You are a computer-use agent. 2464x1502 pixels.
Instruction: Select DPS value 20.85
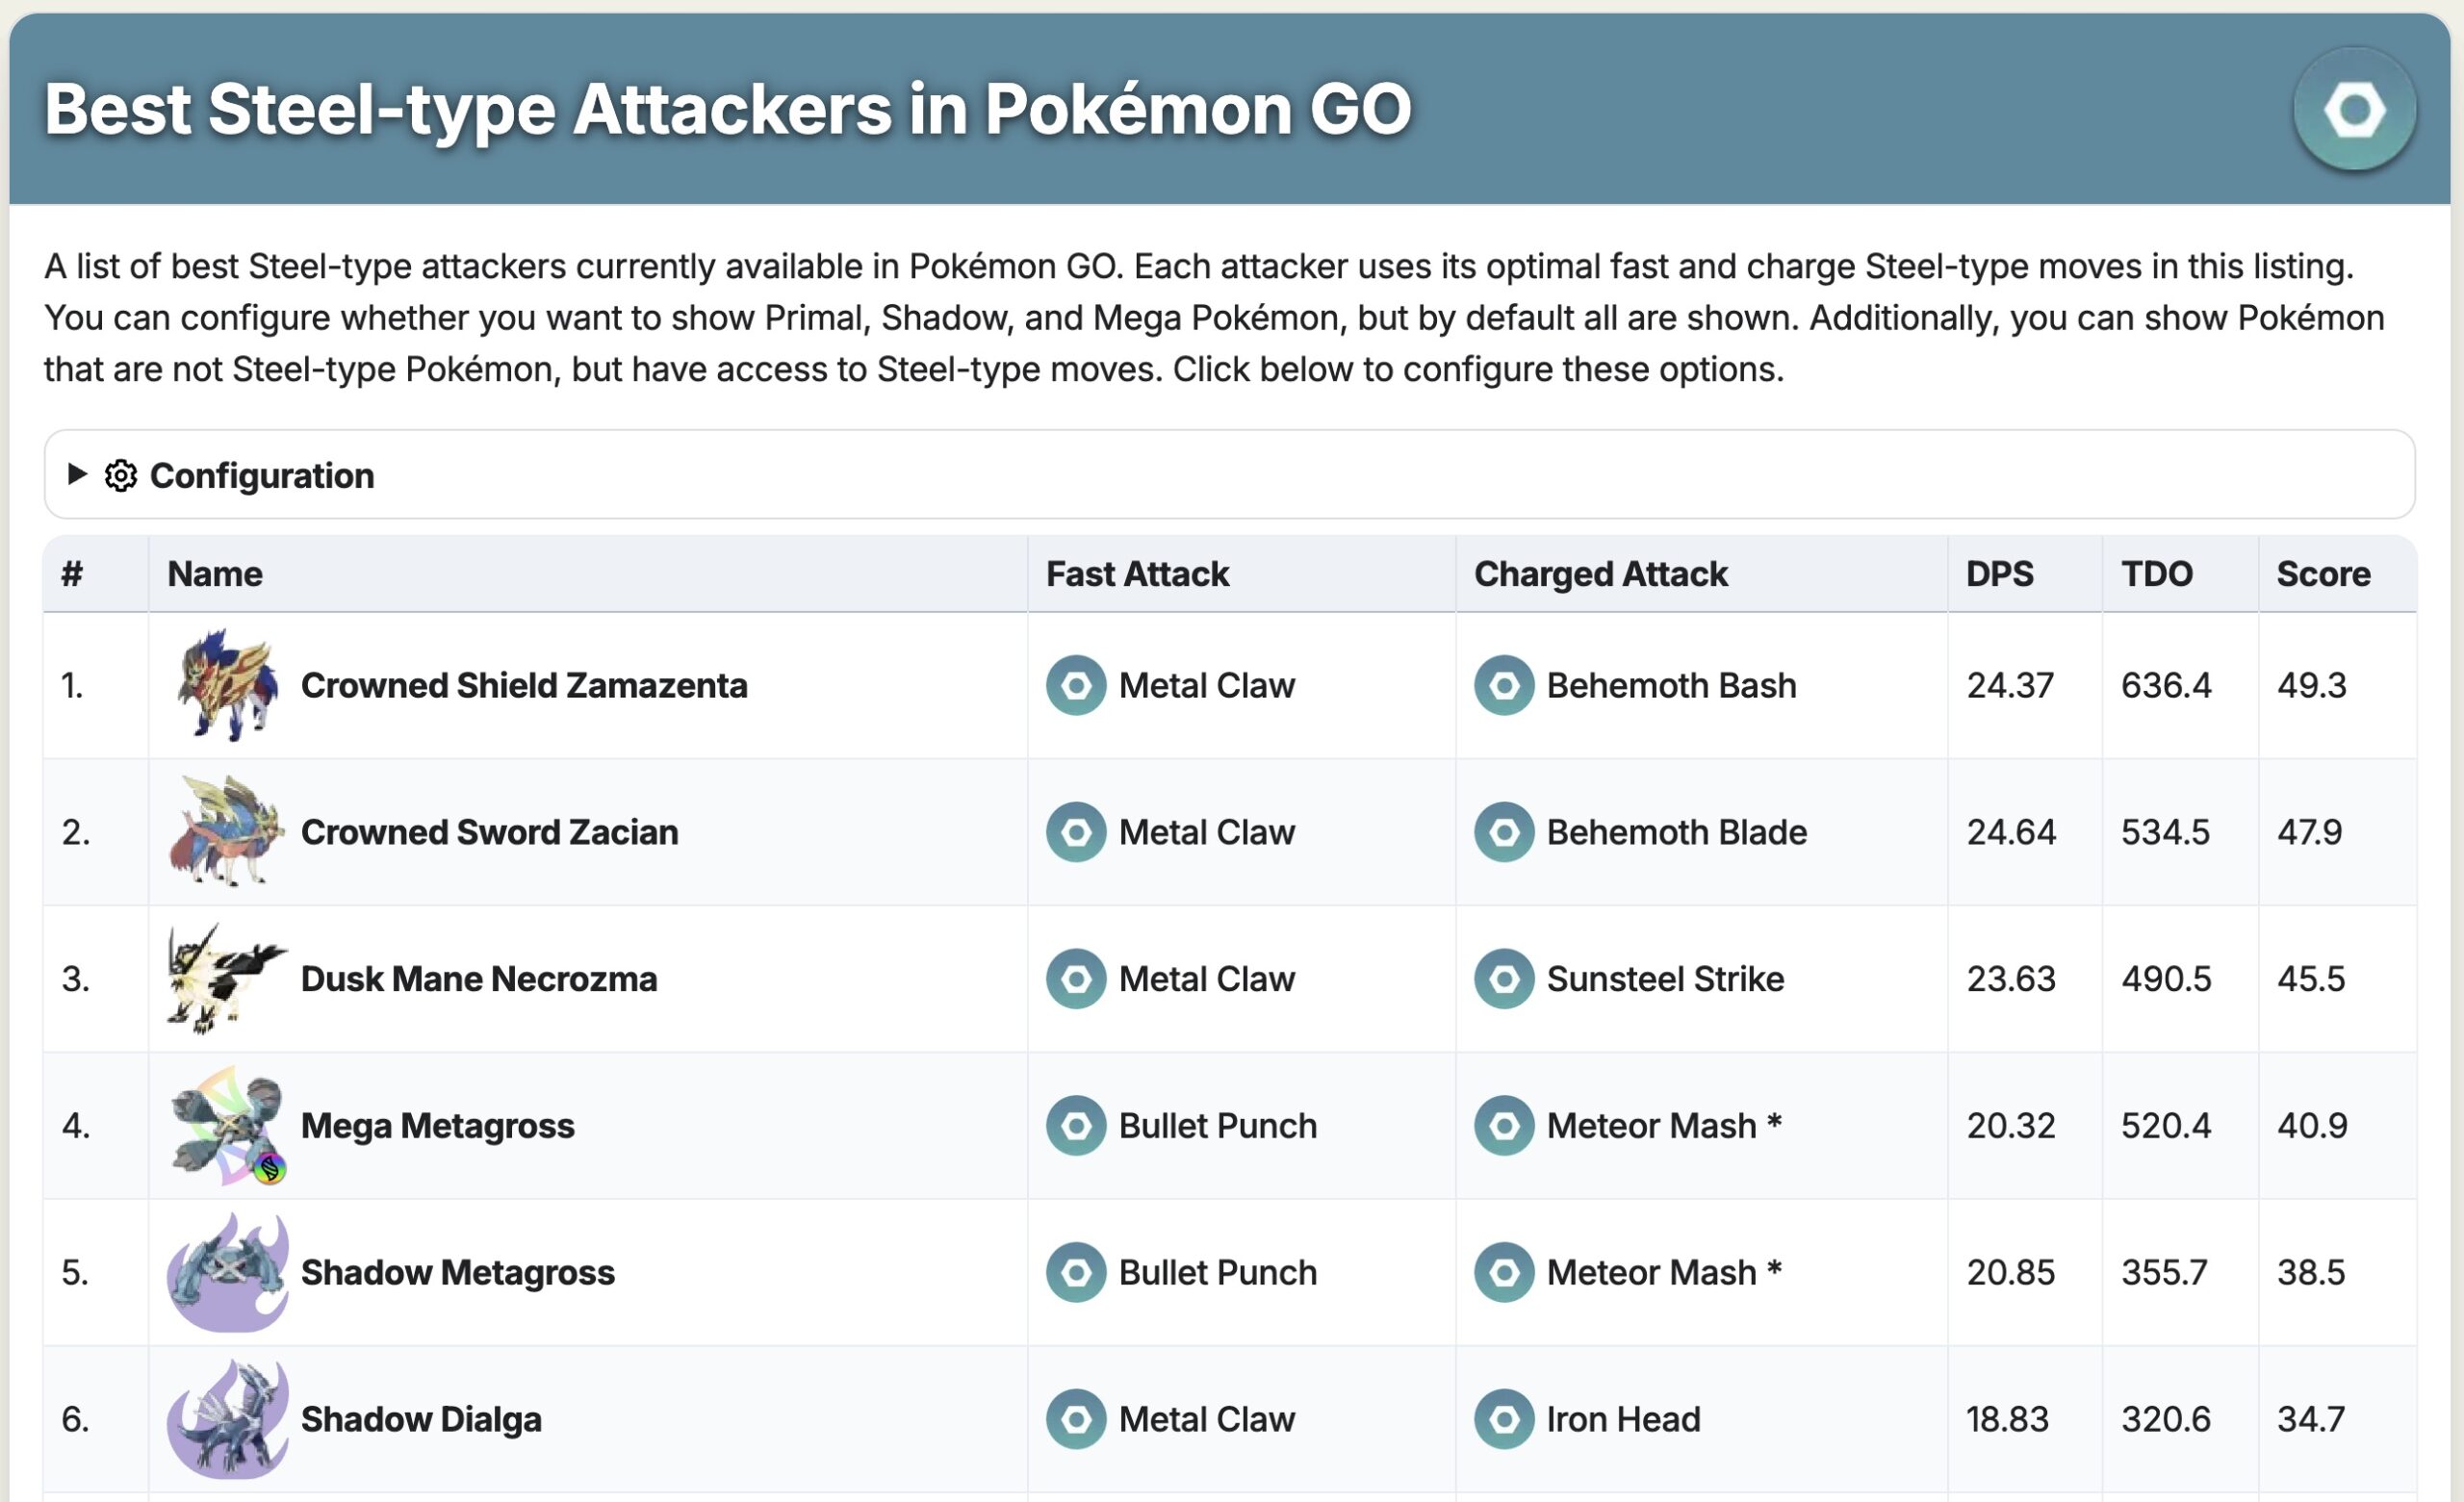click(2010, 1272)
